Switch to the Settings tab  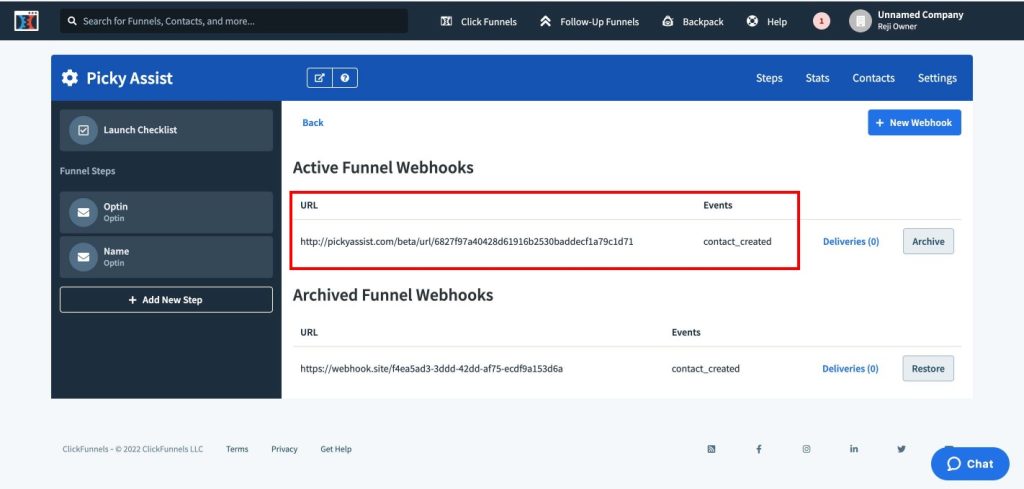click(x=937, y=78)
